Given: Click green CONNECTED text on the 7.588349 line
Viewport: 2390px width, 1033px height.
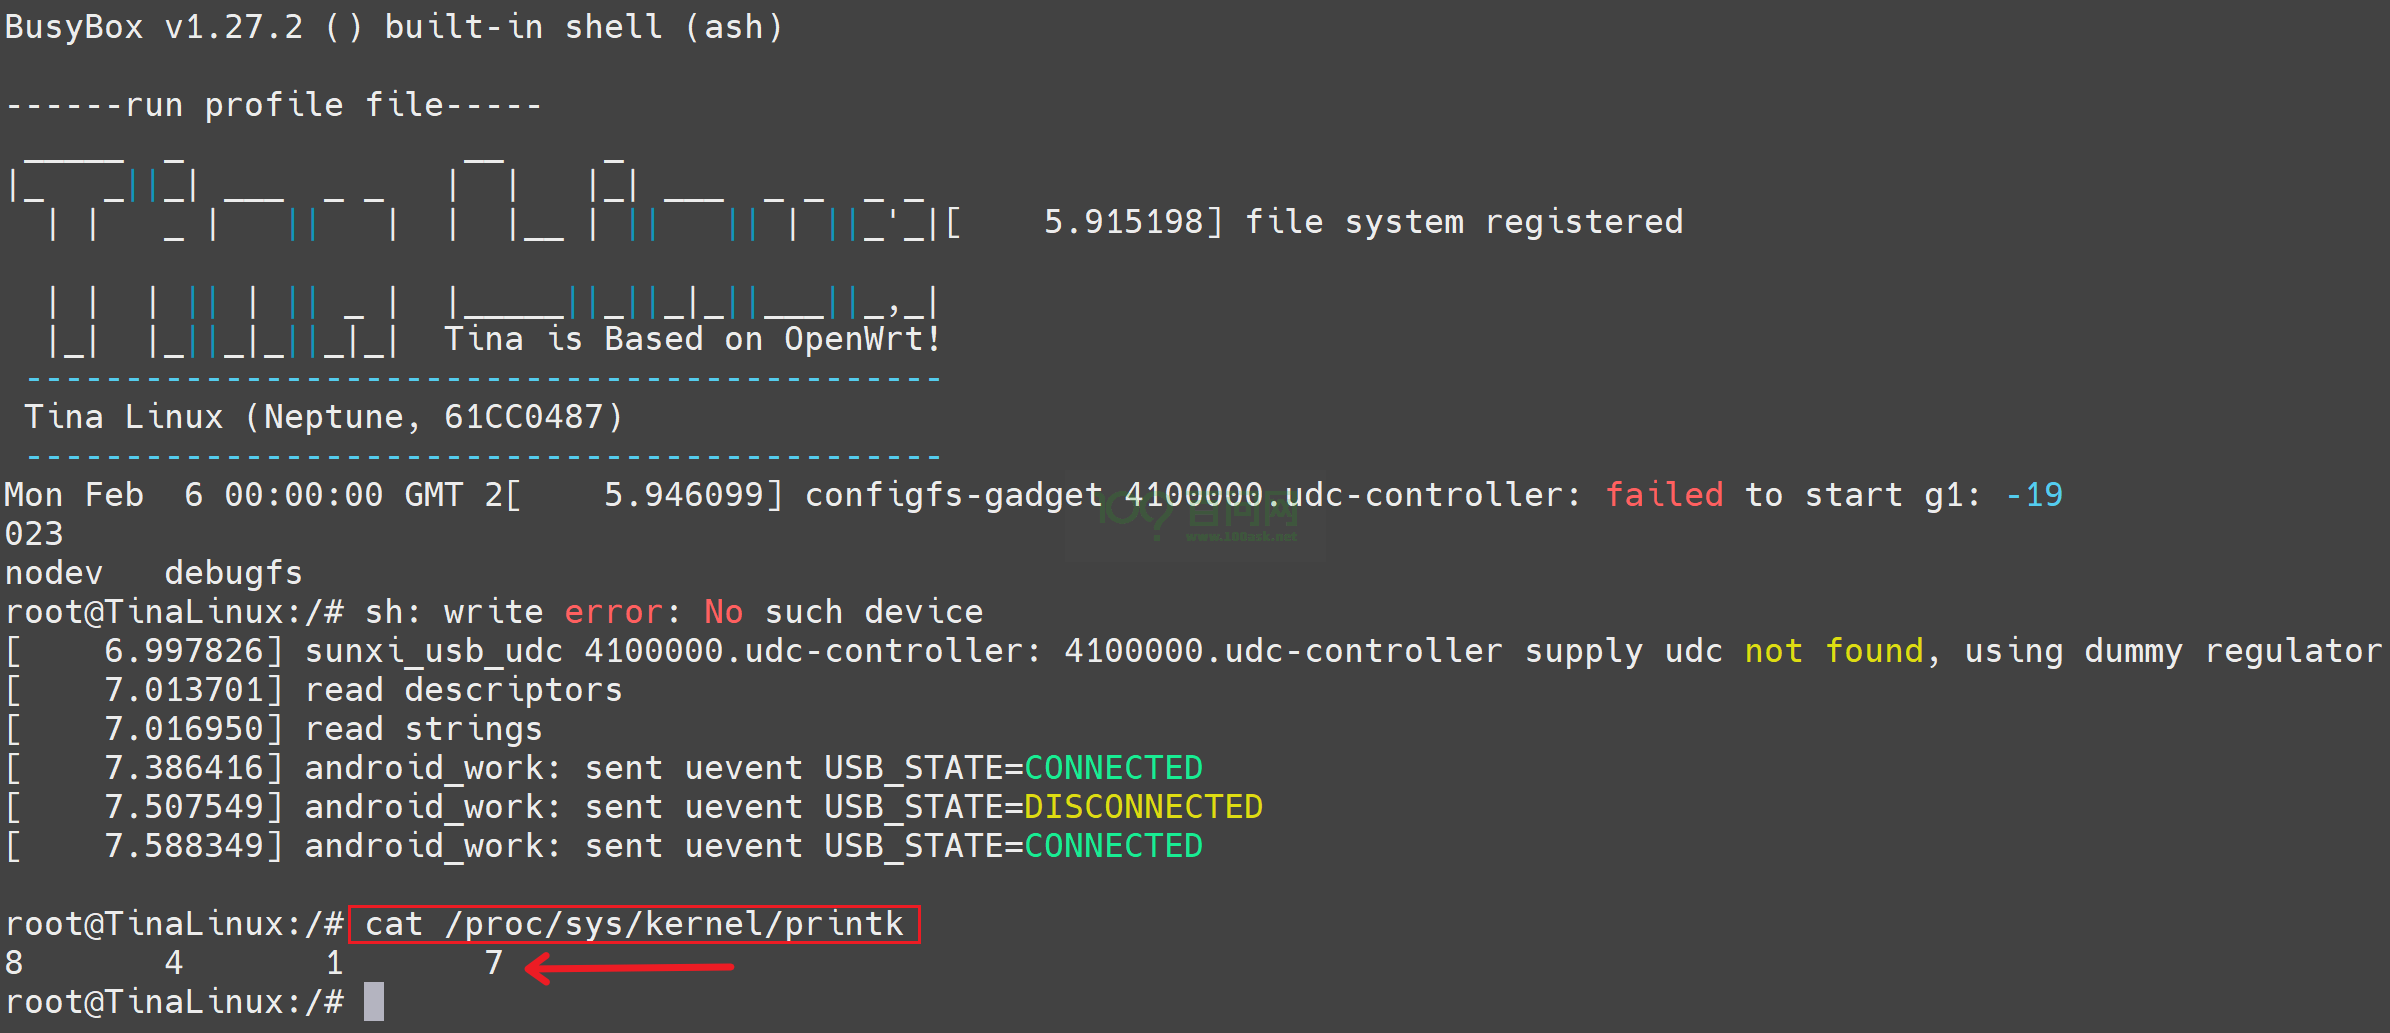Looking at the screenshot, I should coord(1113,846).
